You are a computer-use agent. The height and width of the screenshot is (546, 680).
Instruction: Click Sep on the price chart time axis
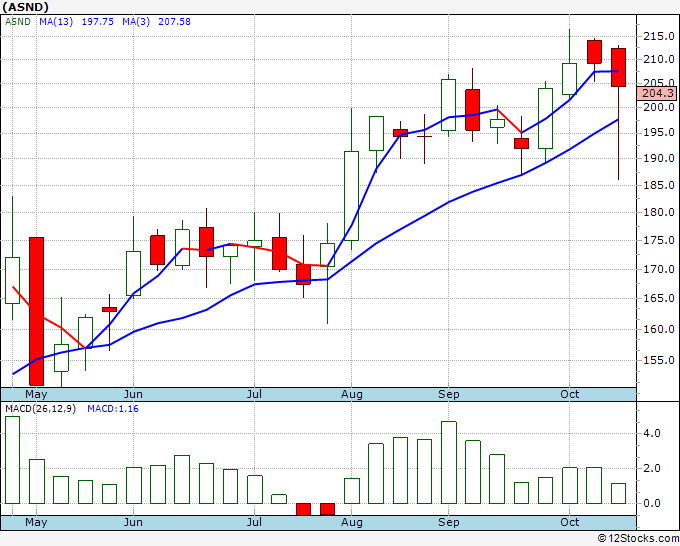click(x=448, y=394)
